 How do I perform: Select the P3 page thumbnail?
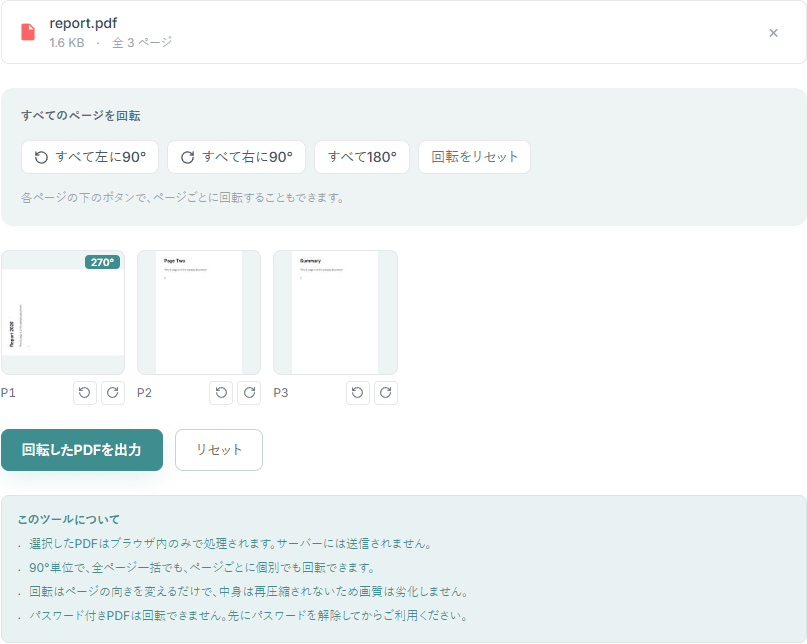click(x=335, y=312)
